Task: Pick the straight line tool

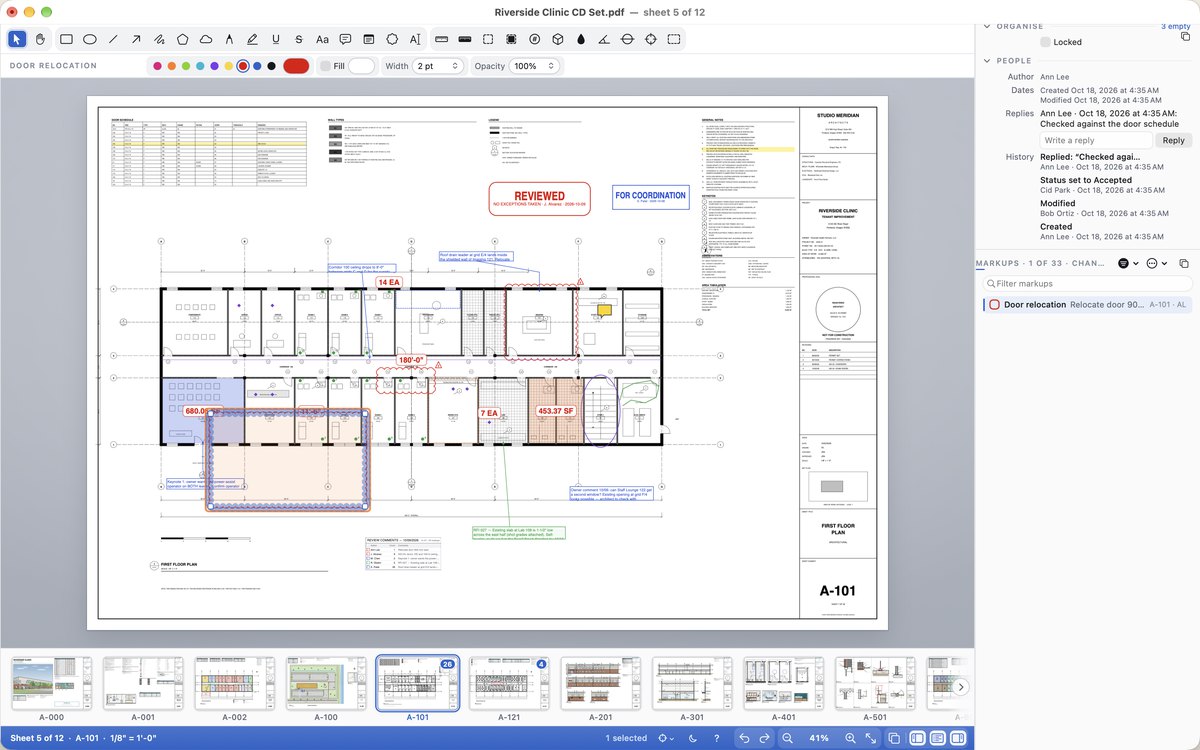Action: [x=113, y=39]
